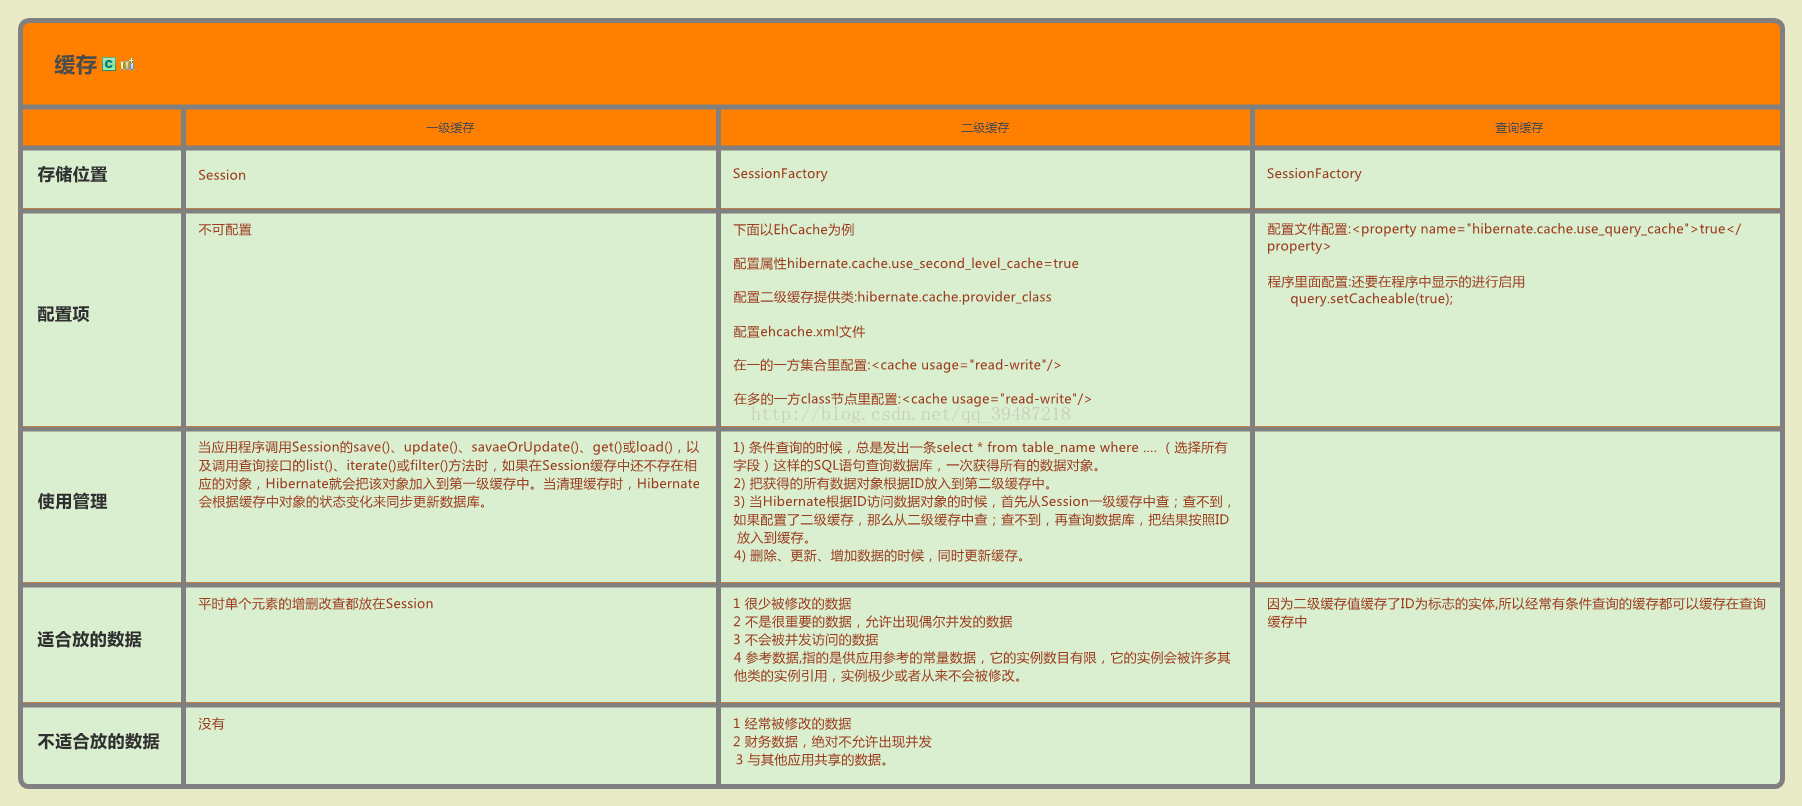The height and width of the screenshot is (806, 1802).
Task: Click 平时单个元素的增删改查都放在Session
Action: point(316,603)
